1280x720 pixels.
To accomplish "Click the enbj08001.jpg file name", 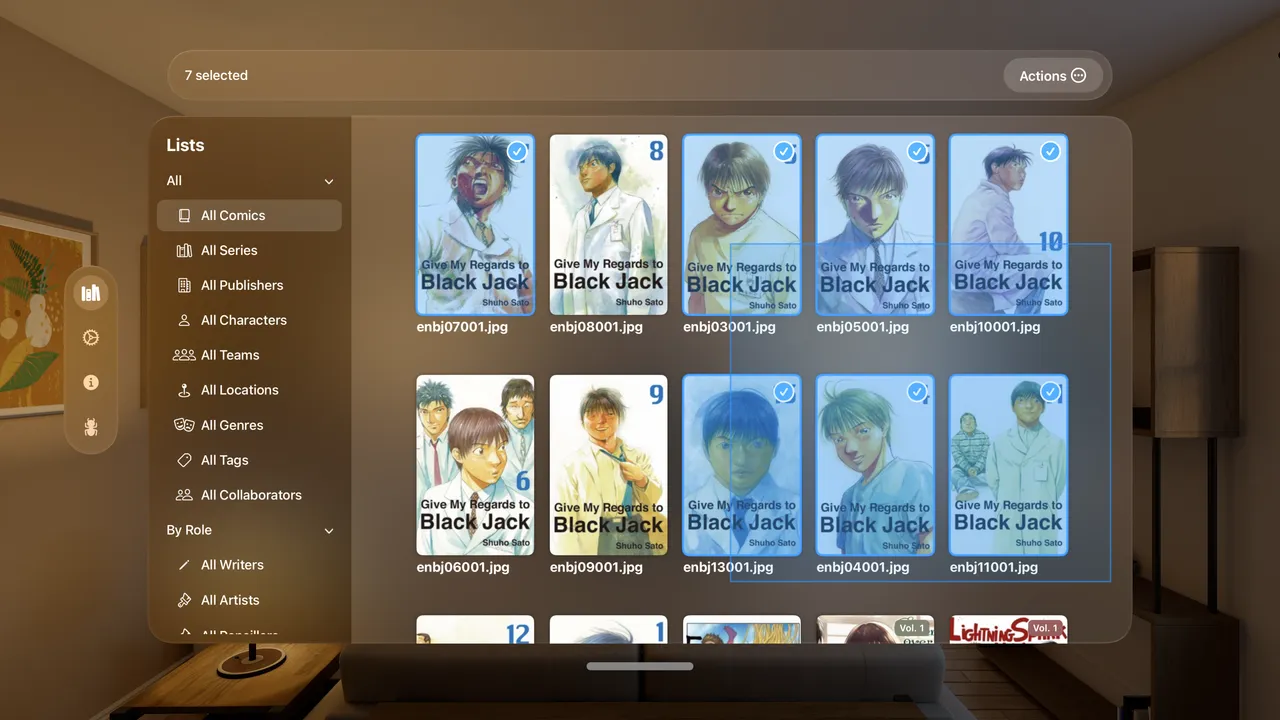I will pos(596,327).
